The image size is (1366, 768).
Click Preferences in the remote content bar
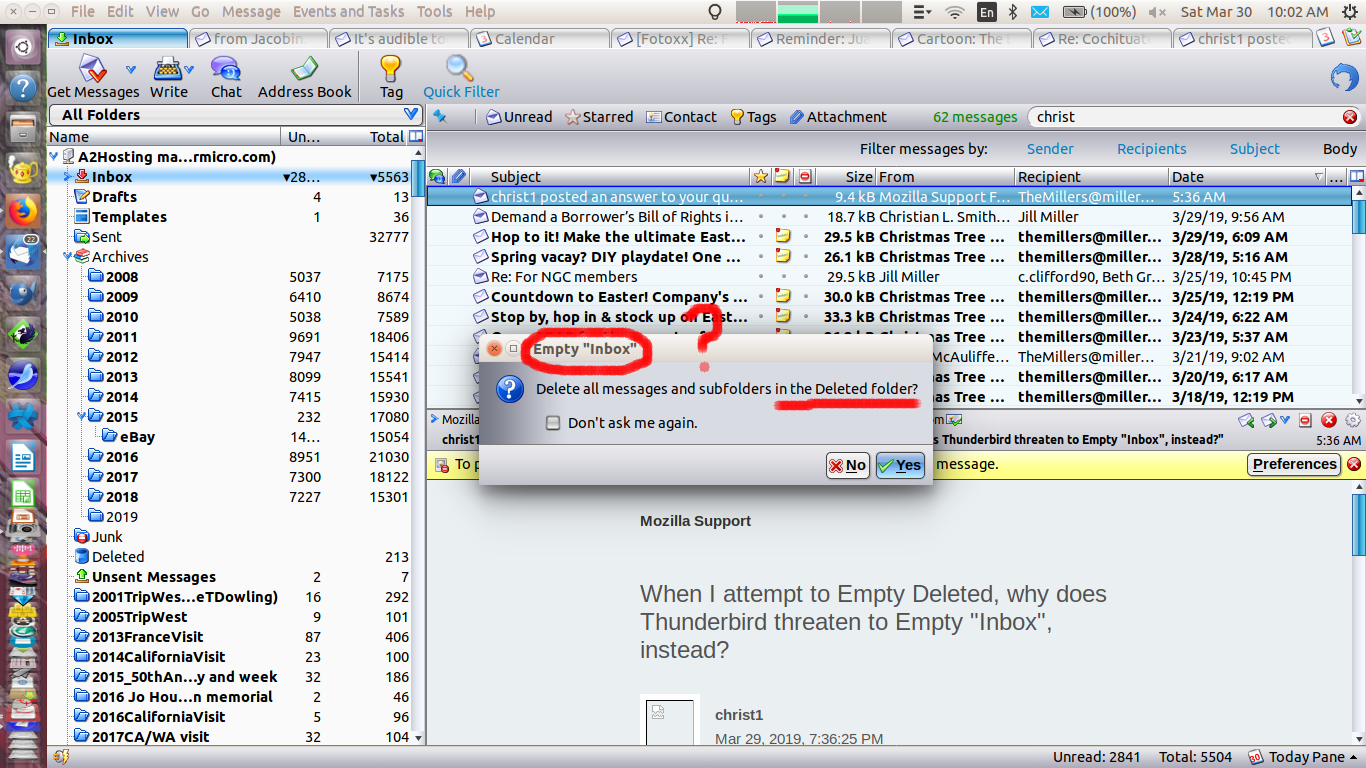(1294, 464)
